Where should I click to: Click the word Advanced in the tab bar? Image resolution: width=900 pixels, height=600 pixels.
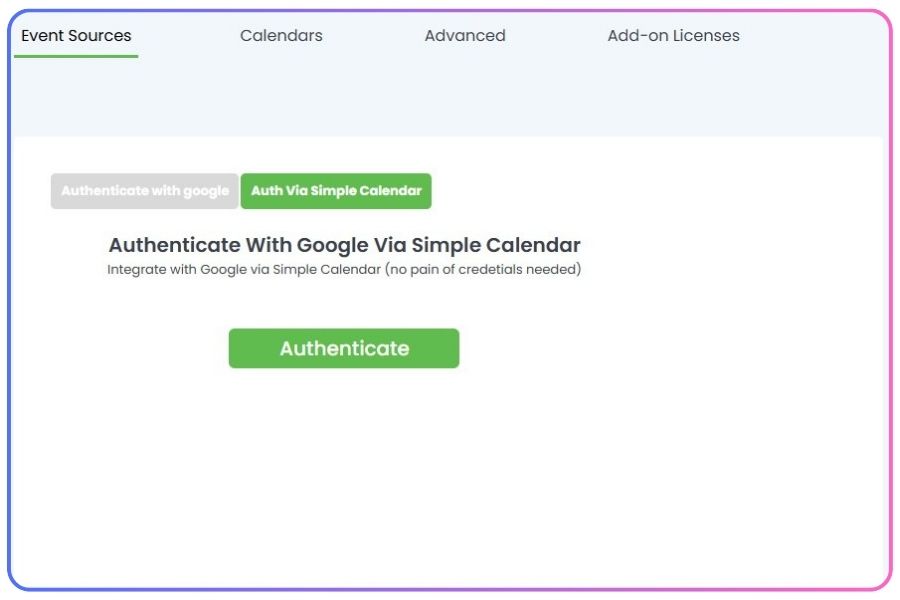465,36
